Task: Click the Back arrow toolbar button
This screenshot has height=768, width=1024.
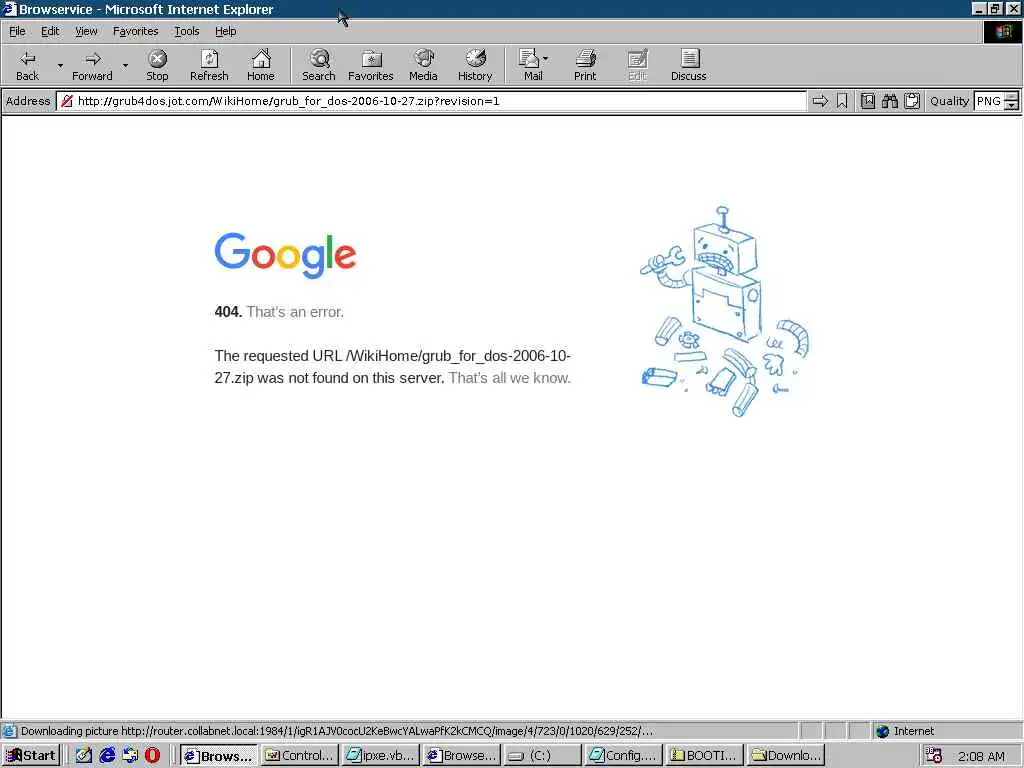Action: pyautogui.click(x=27, y=65)
